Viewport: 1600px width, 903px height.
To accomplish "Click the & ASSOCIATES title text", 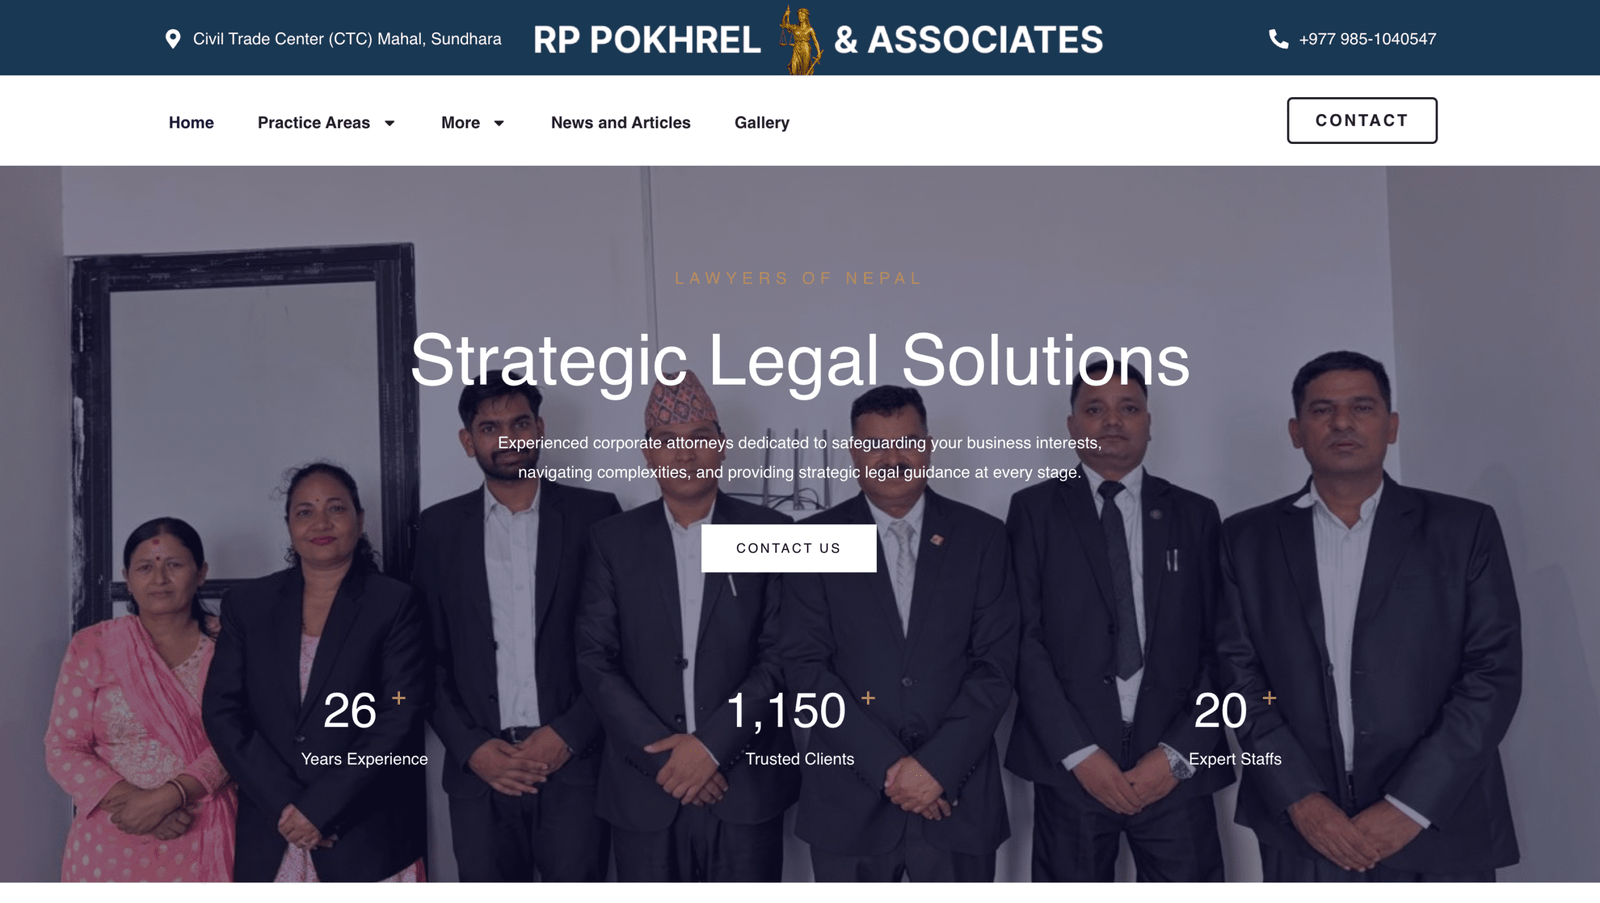I will [x=968, y=40].
